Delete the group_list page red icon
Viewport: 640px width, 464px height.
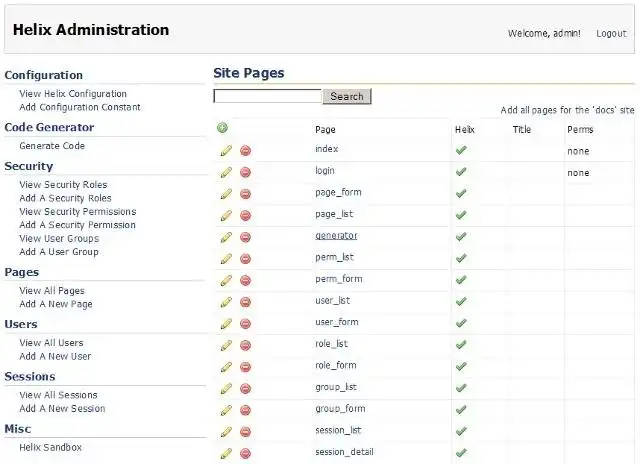(245, 389)
